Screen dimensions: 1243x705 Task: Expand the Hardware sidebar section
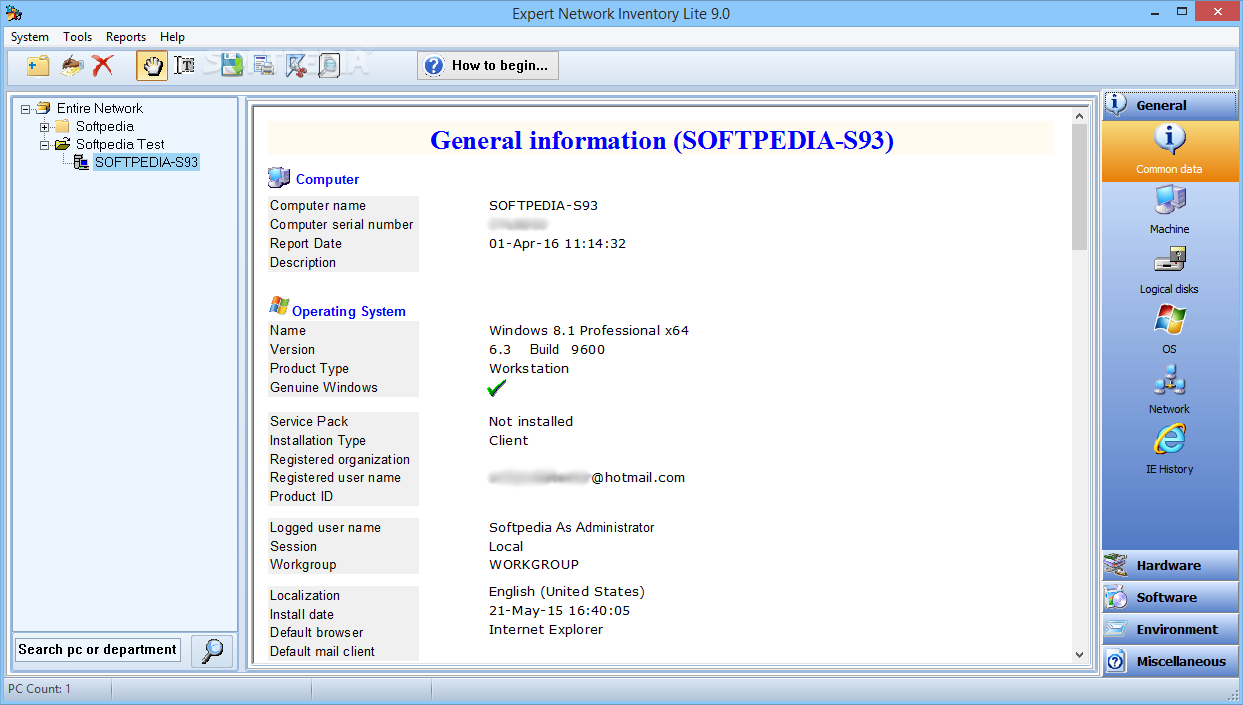coord(1169,565)
